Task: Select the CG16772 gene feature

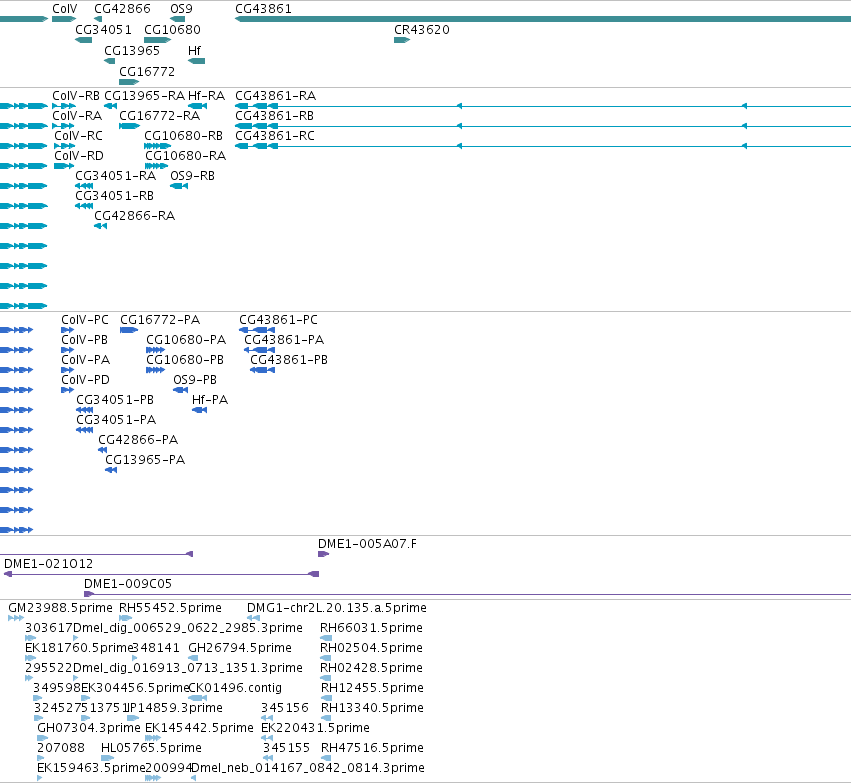Action: [x=129, y=82]
